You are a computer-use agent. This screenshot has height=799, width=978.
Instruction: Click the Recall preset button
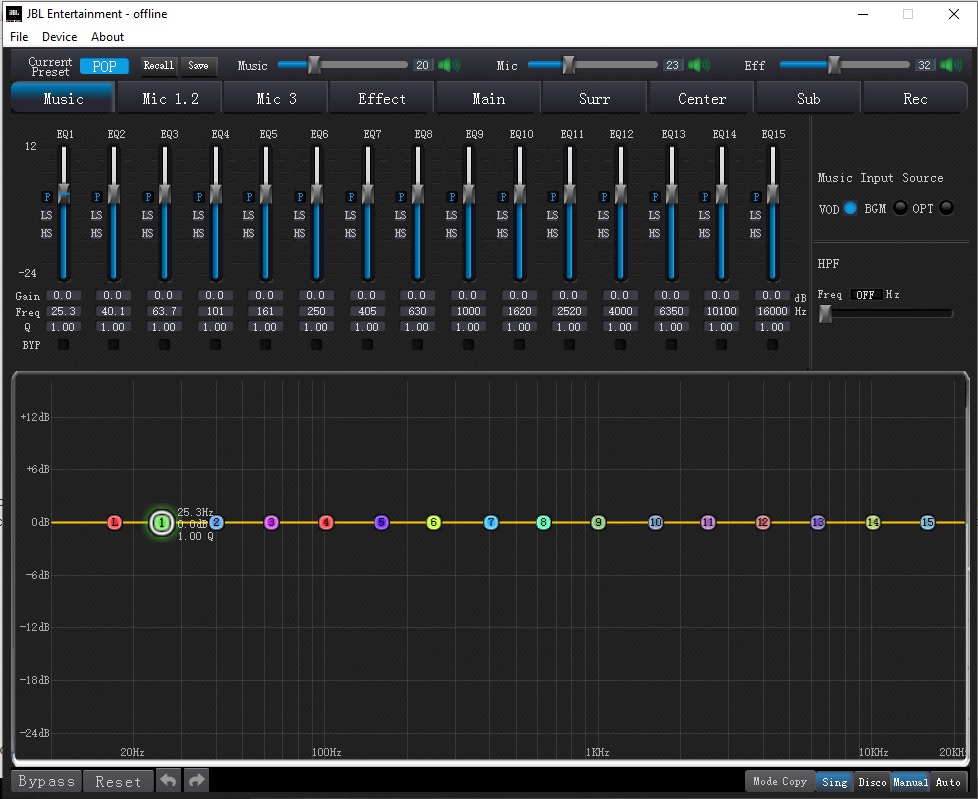[x=158, y=66]
